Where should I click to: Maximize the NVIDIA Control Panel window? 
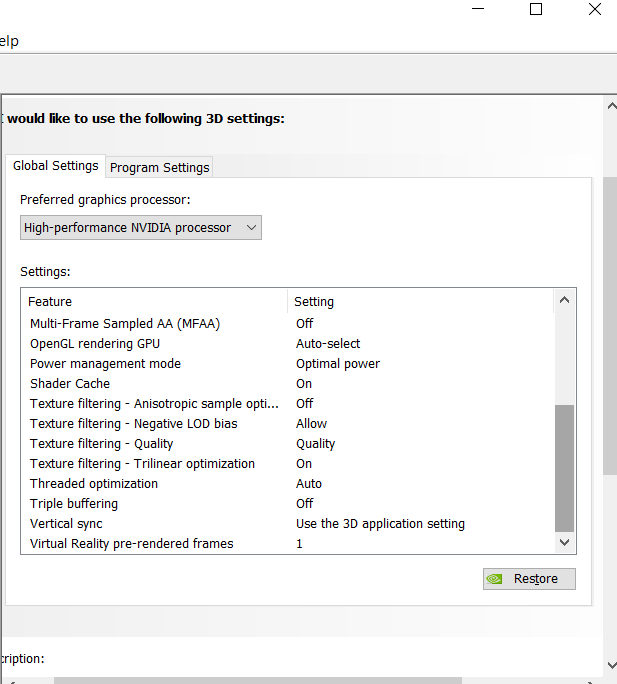[x=536, y=9]
